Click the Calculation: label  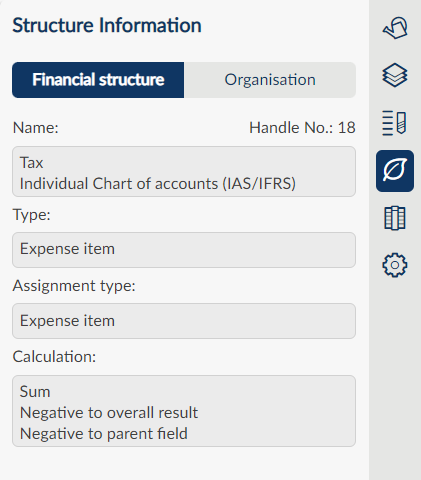54,357
